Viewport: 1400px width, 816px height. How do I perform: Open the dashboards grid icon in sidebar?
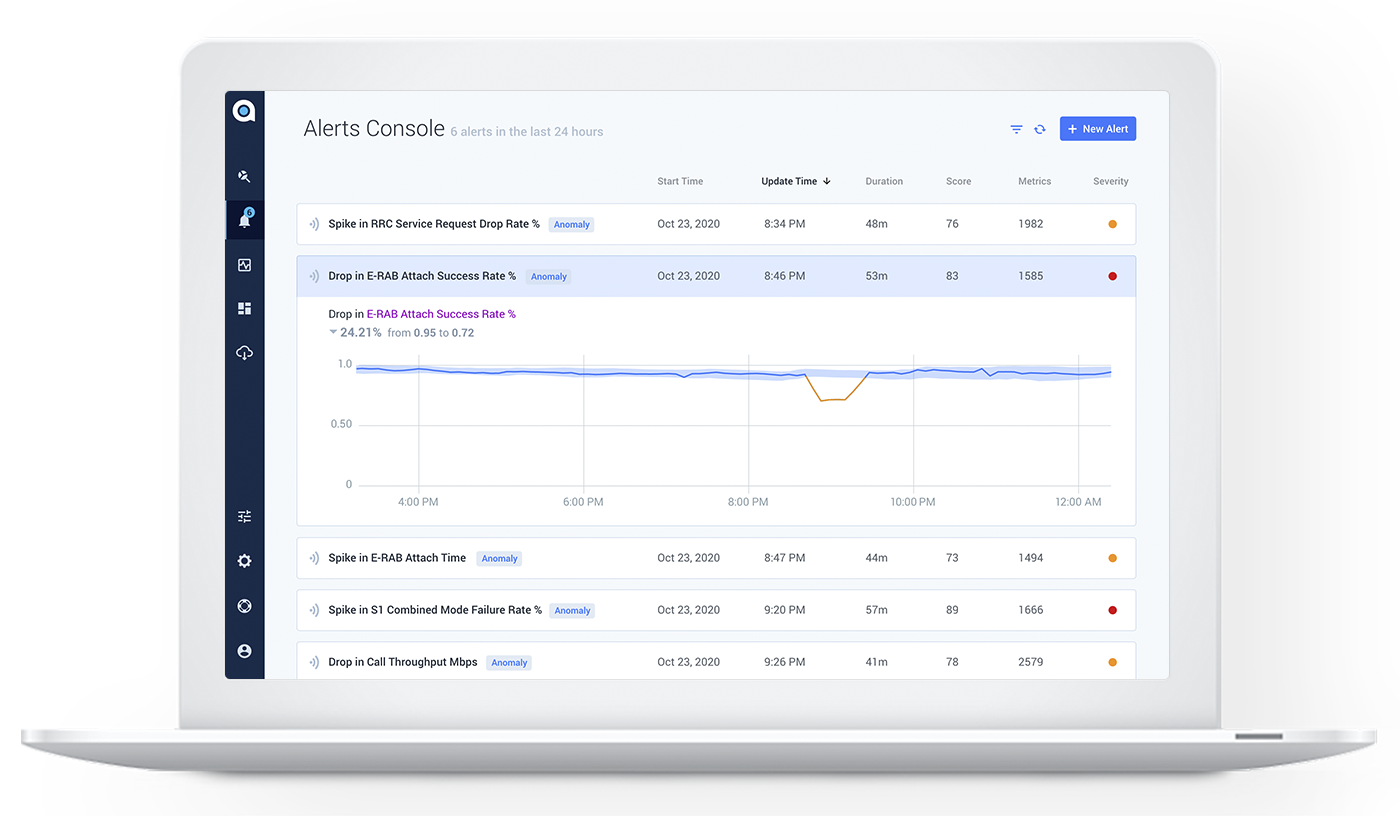coord(244,309)
